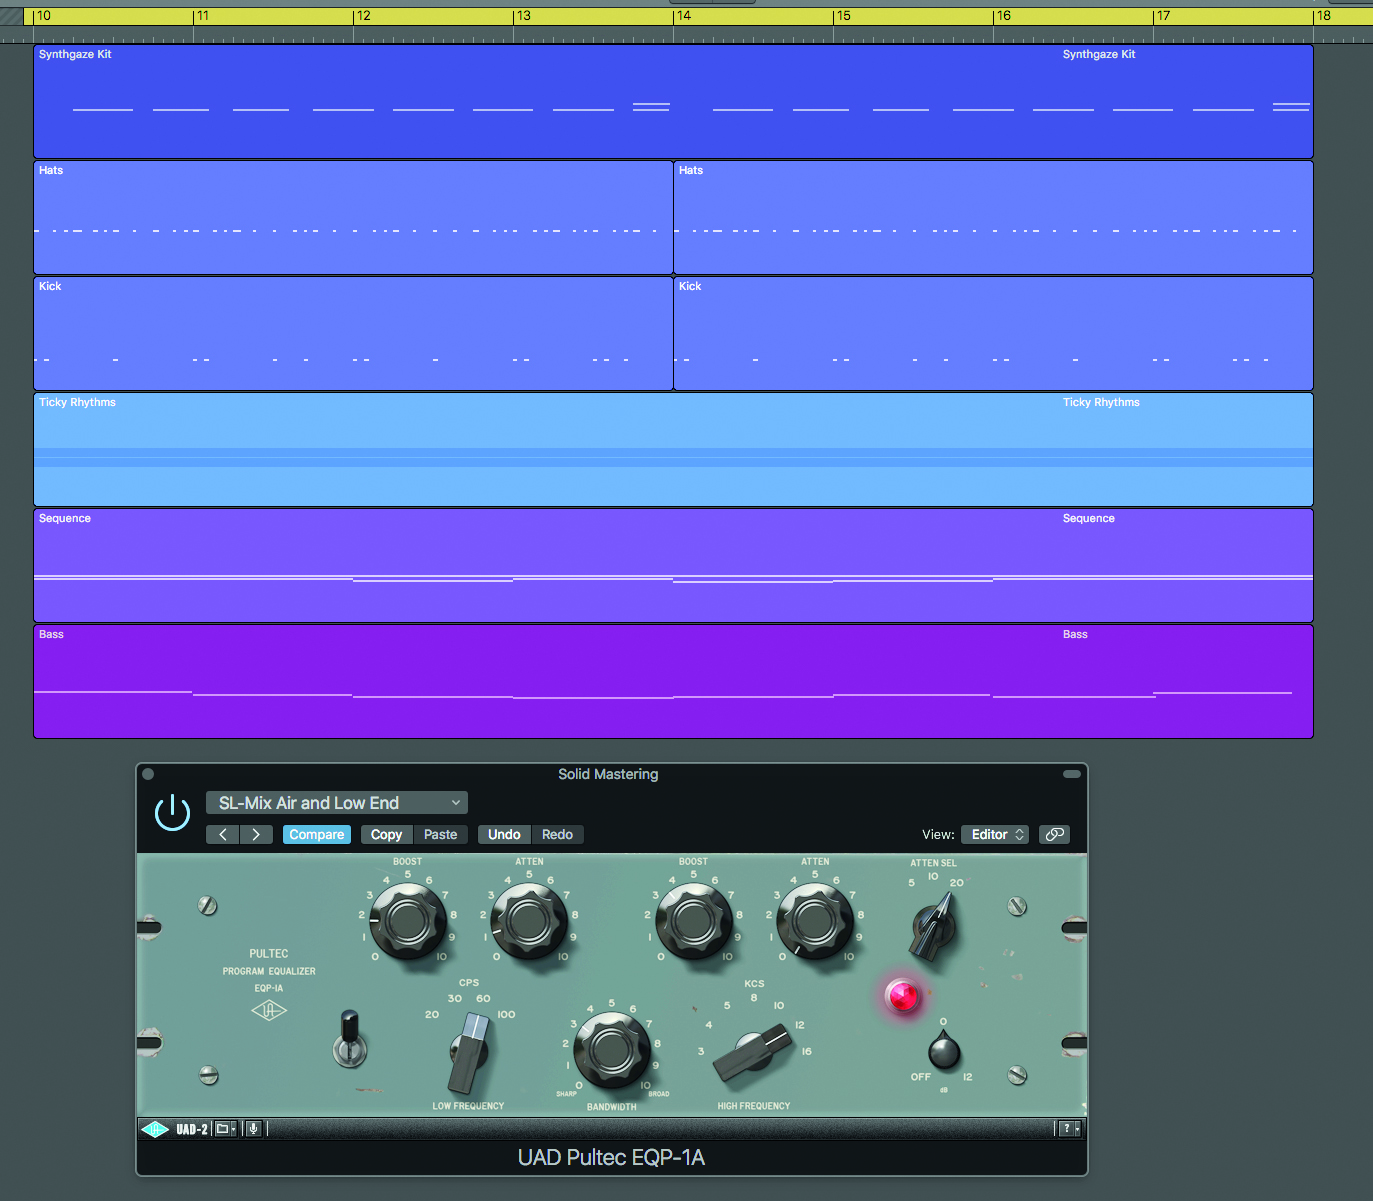Image resolution: width=1373 pixels, height=1201 pixels.
Task: Open the View Editor dropdown
Action: 995,834
